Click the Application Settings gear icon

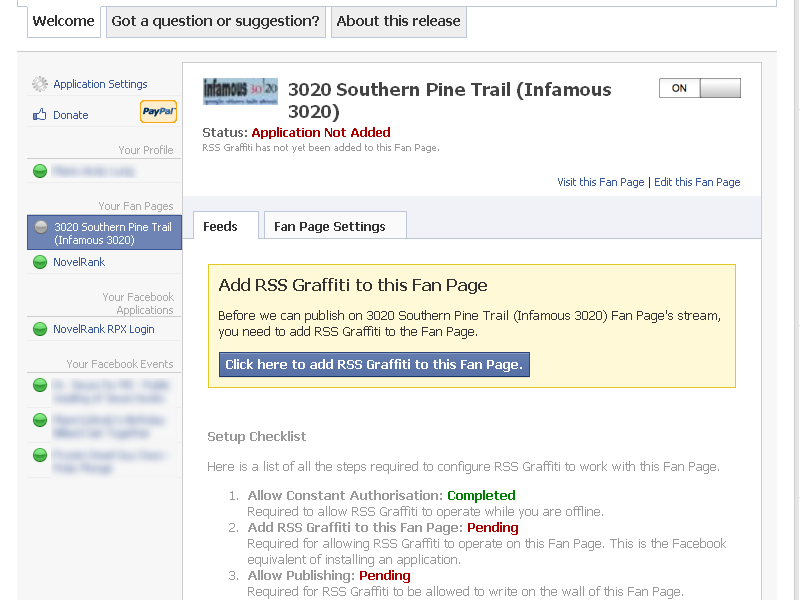(x=40, y=84)
